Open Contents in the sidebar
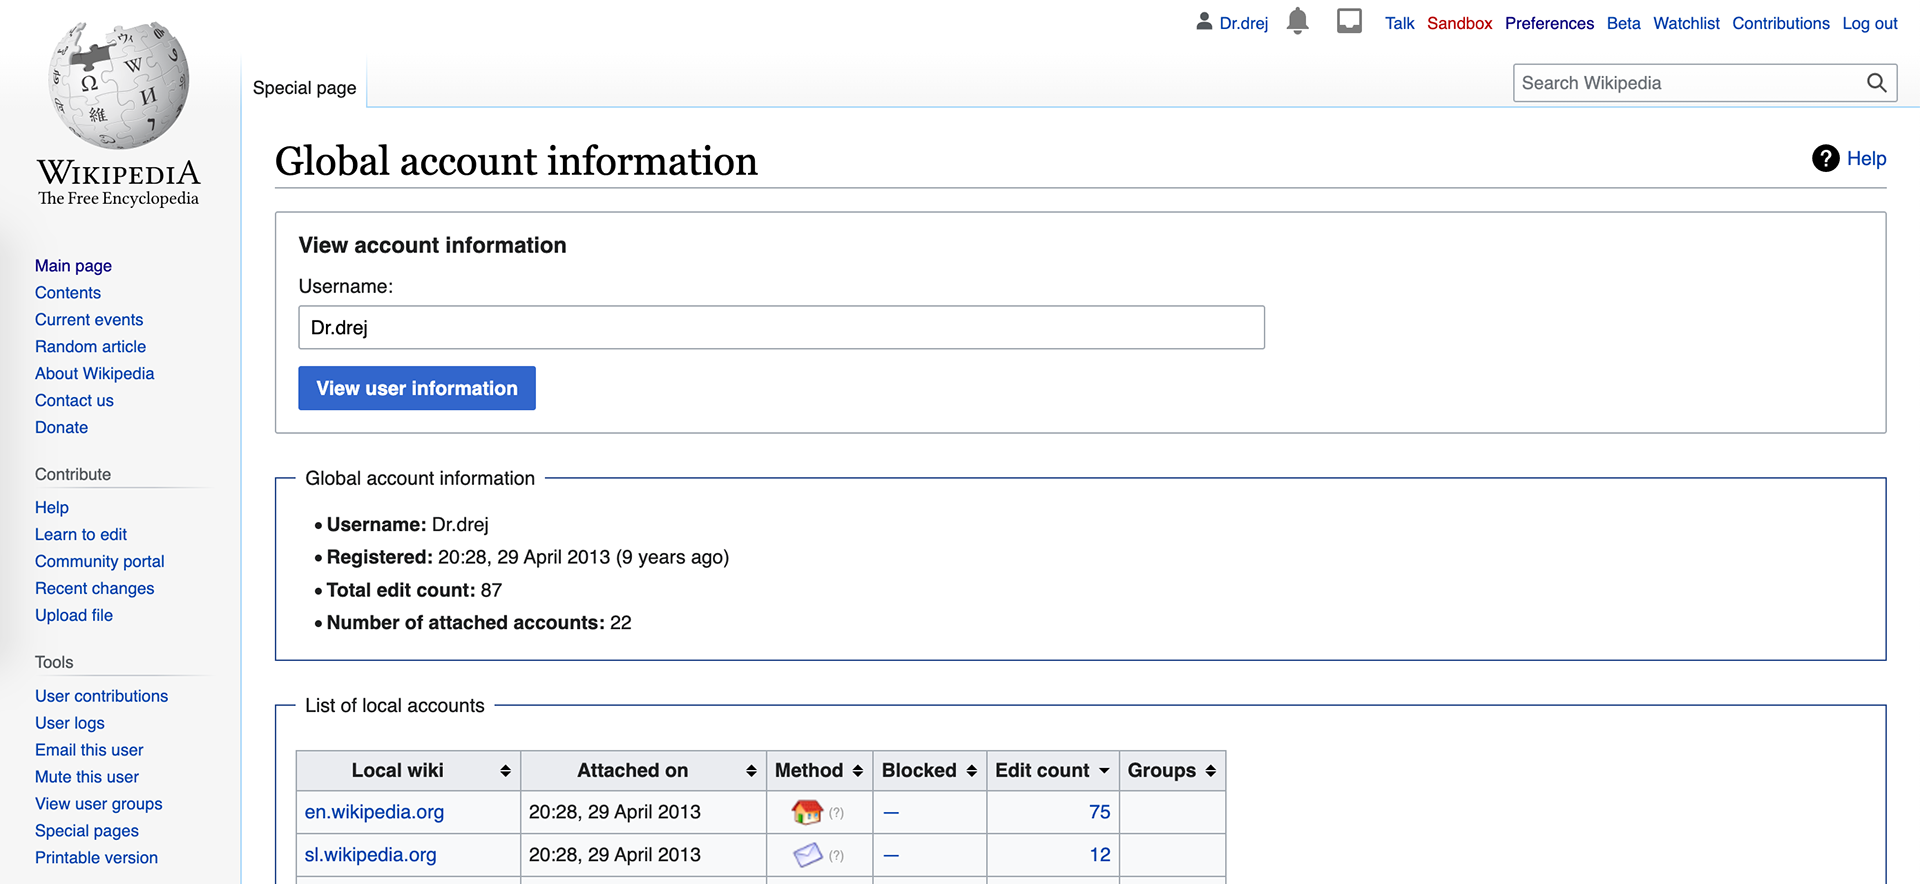 pos(68,293)
